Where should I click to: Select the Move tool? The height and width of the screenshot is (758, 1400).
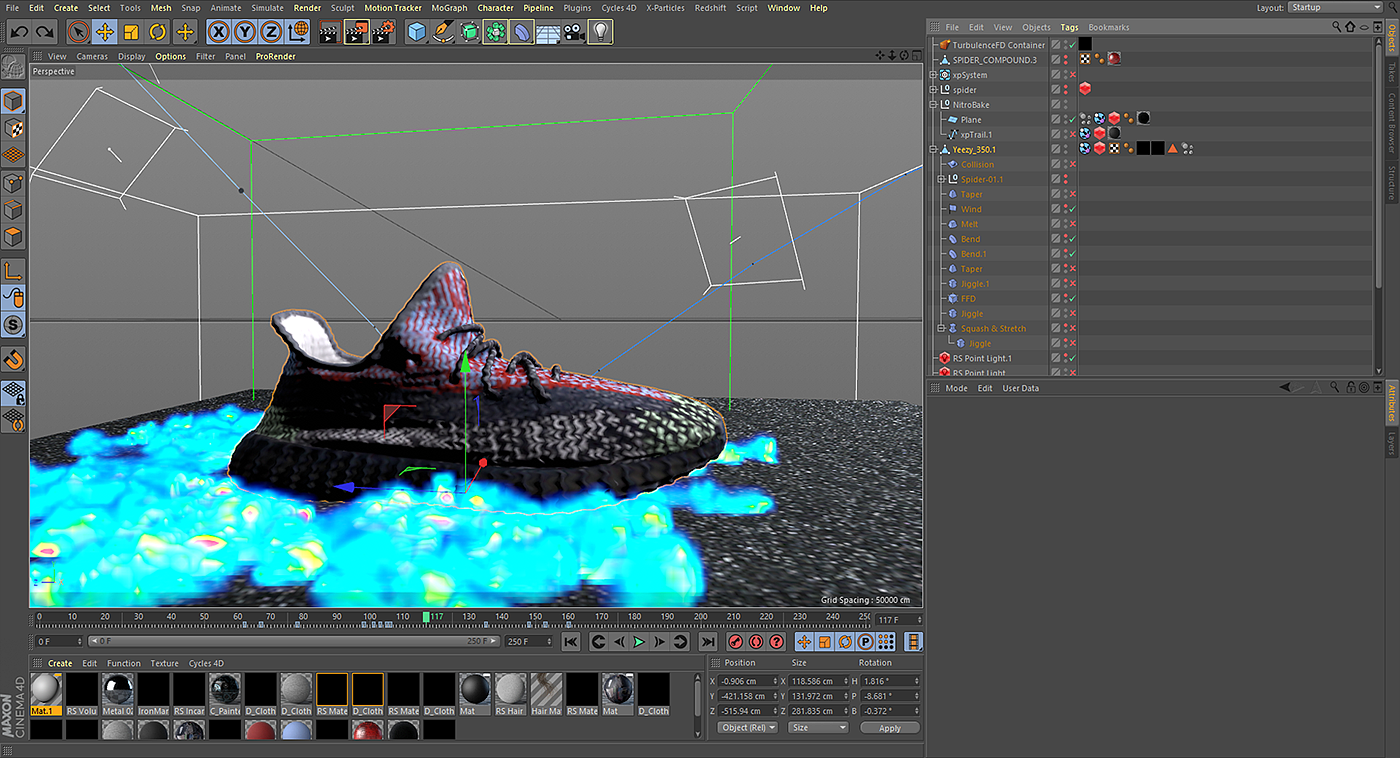tap(105, 32)
